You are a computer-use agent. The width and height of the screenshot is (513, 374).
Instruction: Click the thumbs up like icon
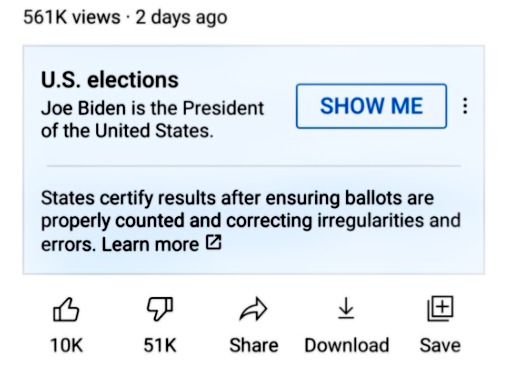(66, 309)
